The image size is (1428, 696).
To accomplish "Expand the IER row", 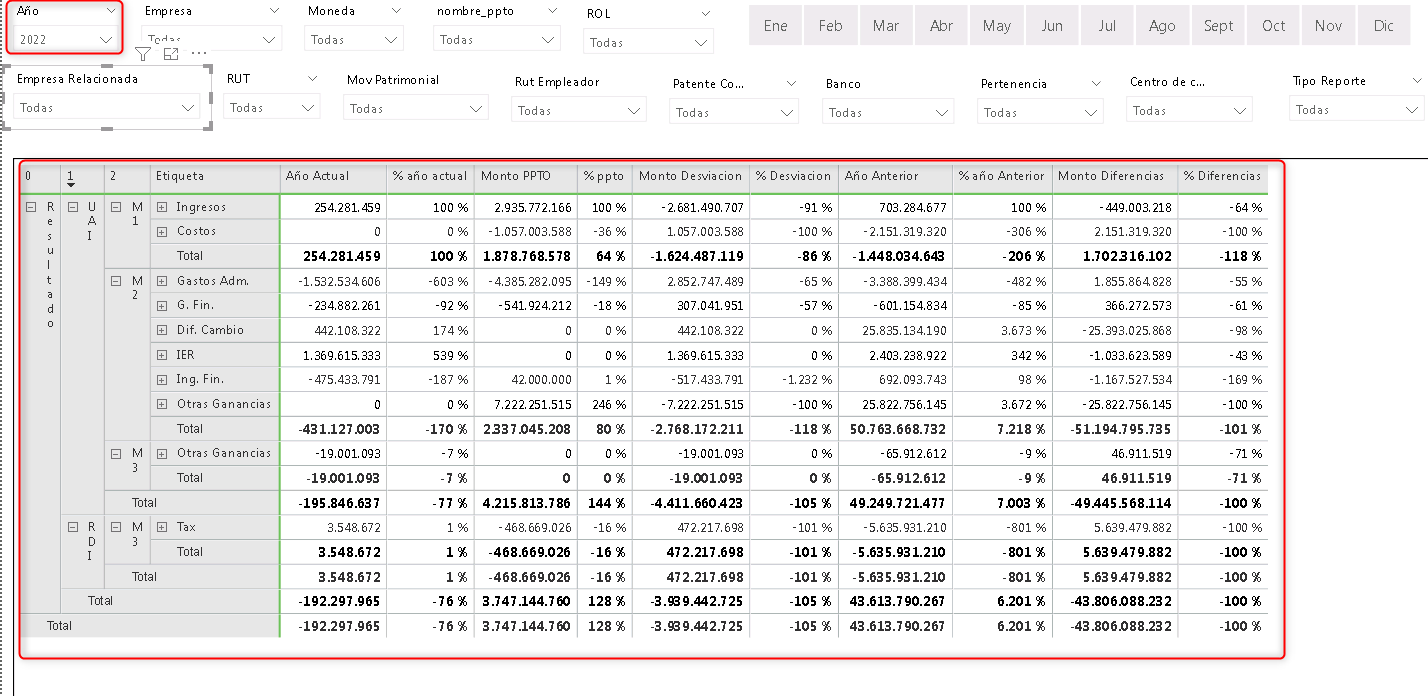I will pos(162,355).
